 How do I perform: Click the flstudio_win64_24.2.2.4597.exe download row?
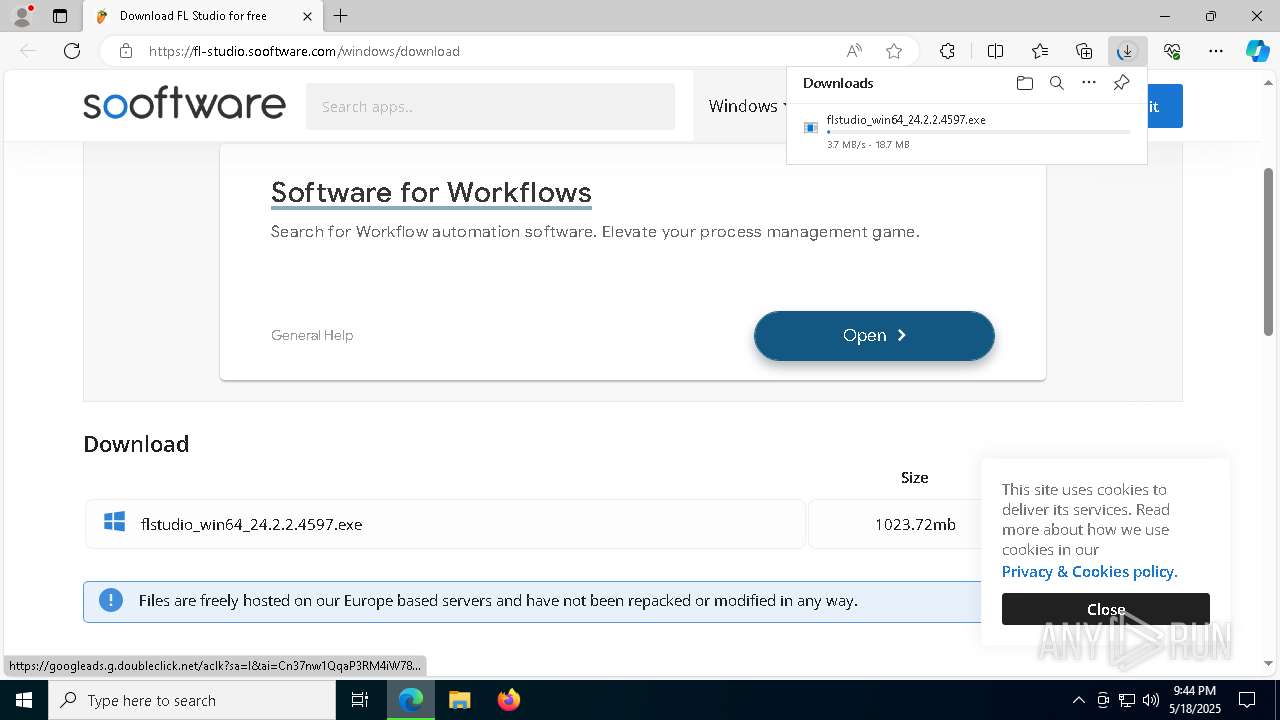(445, 524)
